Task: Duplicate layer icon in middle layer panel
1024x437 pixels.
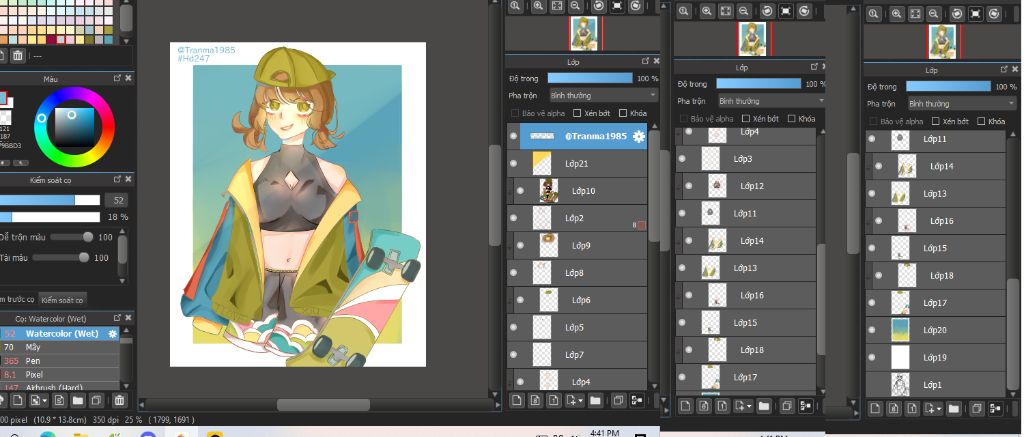Action: (x=787, y=406)
